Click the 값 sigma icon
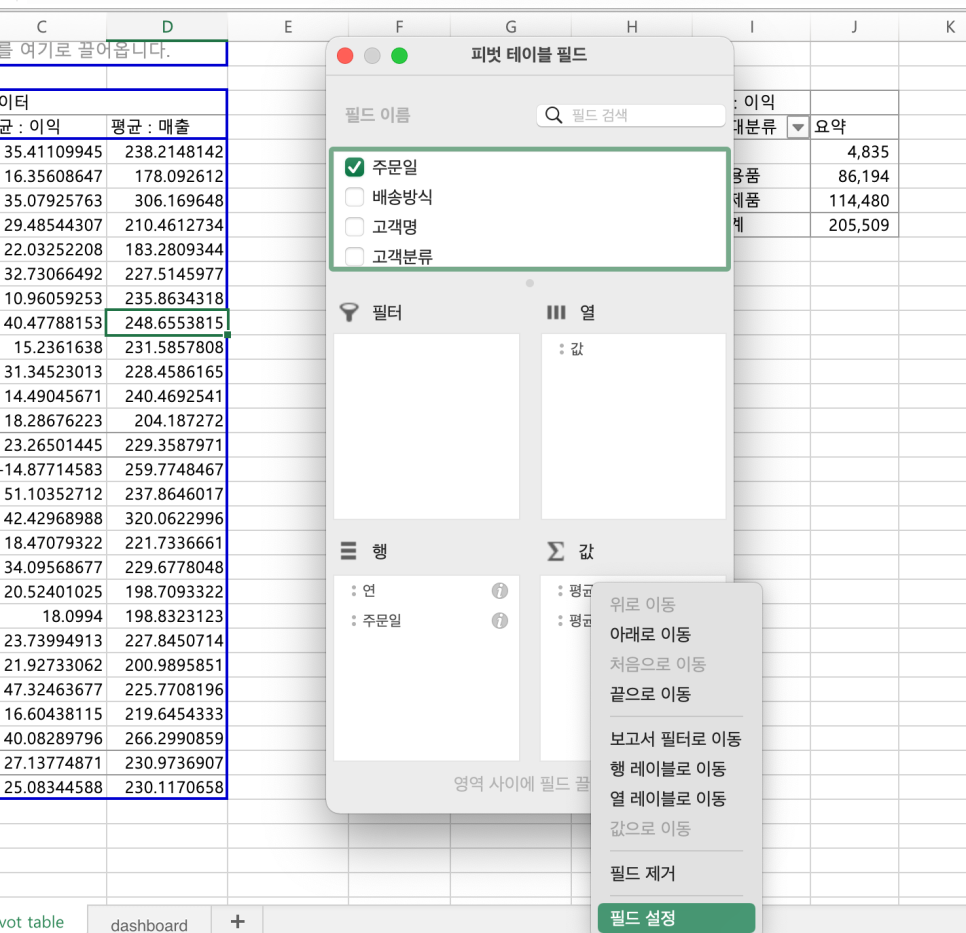Viewport: 966px width, 933px height. click(556, 551)
